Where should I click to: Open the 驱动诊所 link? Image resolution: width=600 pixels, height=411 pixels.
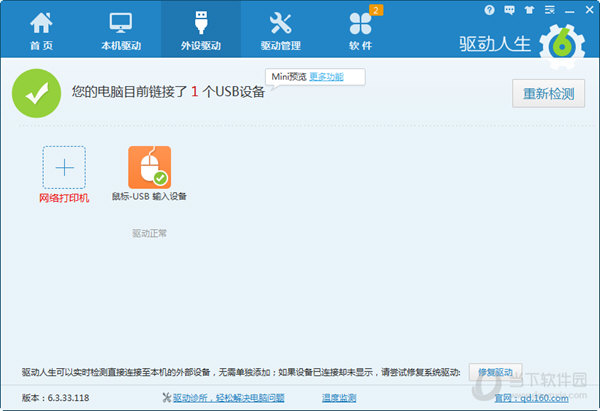(x=228, y=398)
